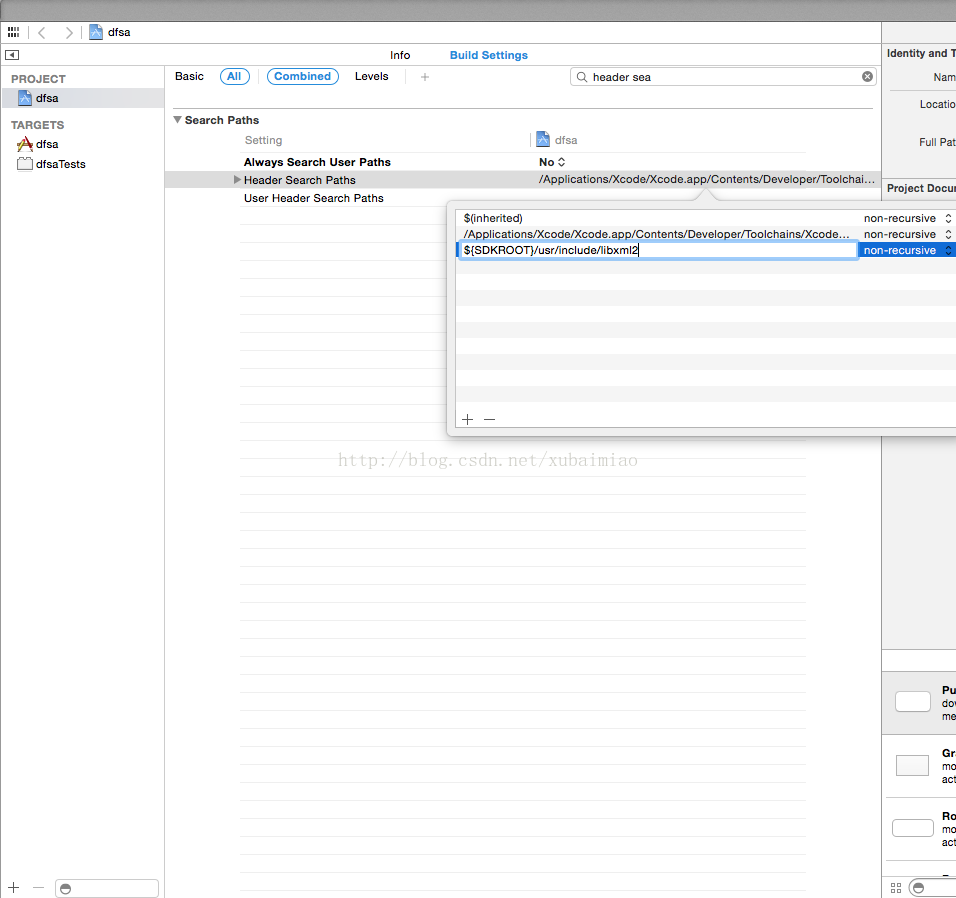Select the dfsaTests target
This screenshot has width=956, height=898.
point(51,164)
